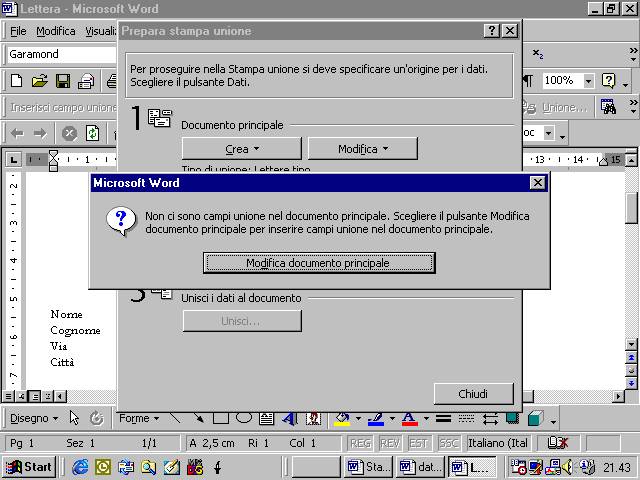Open the Forme shapes menu
Viewport: 640px width, 480px height.
coord(139,418)
